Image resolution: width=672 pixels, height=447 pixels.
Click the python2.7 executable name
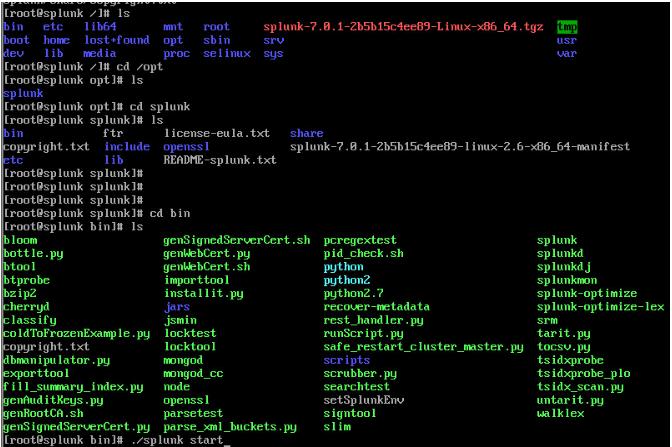[353, 294]
